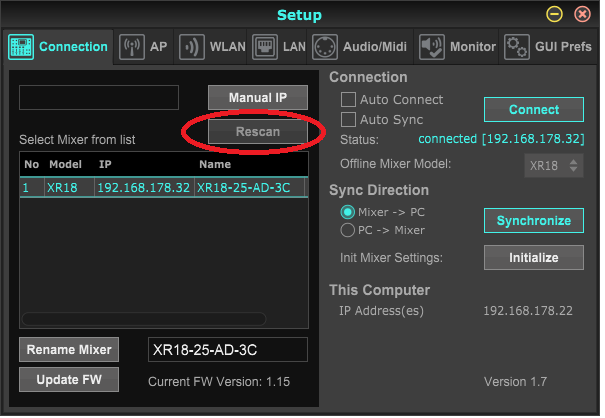Viewport: 605px width, 418px height.
Task: Click the Synchronize button
Action: click(x=533, y=221)
